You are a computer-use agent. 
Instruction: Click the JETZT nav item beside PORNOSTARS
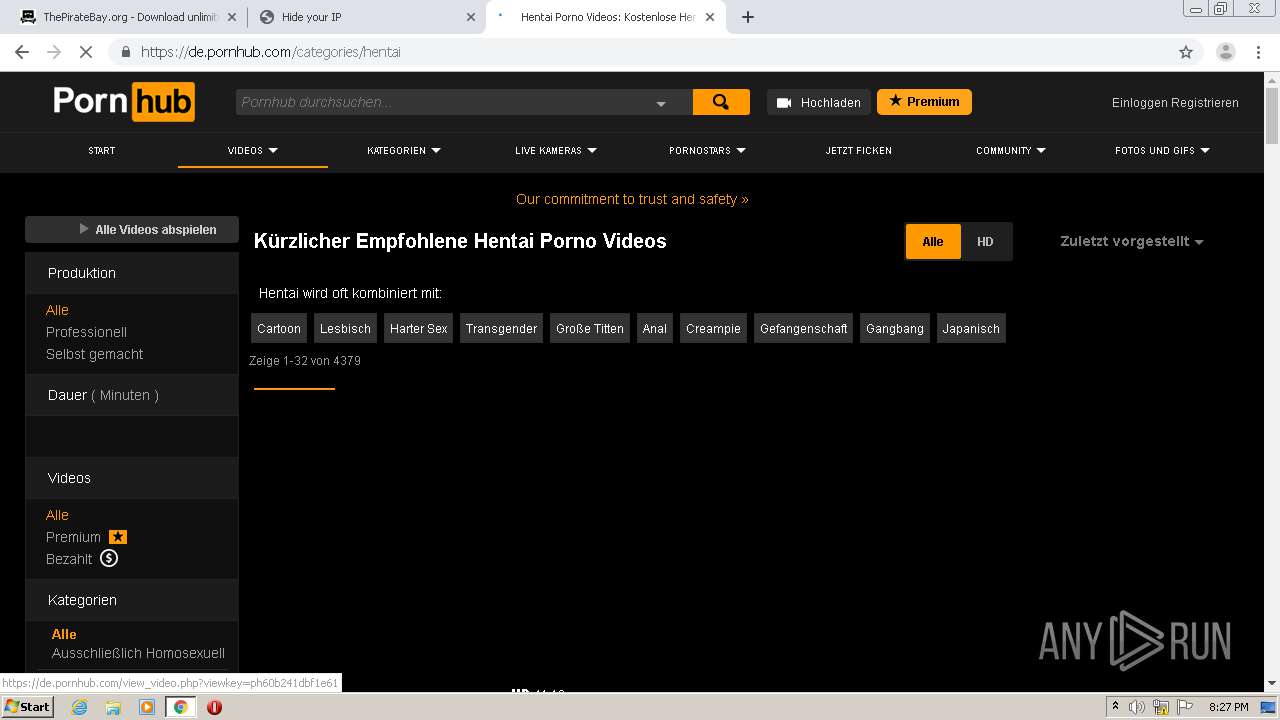[859, 150]
